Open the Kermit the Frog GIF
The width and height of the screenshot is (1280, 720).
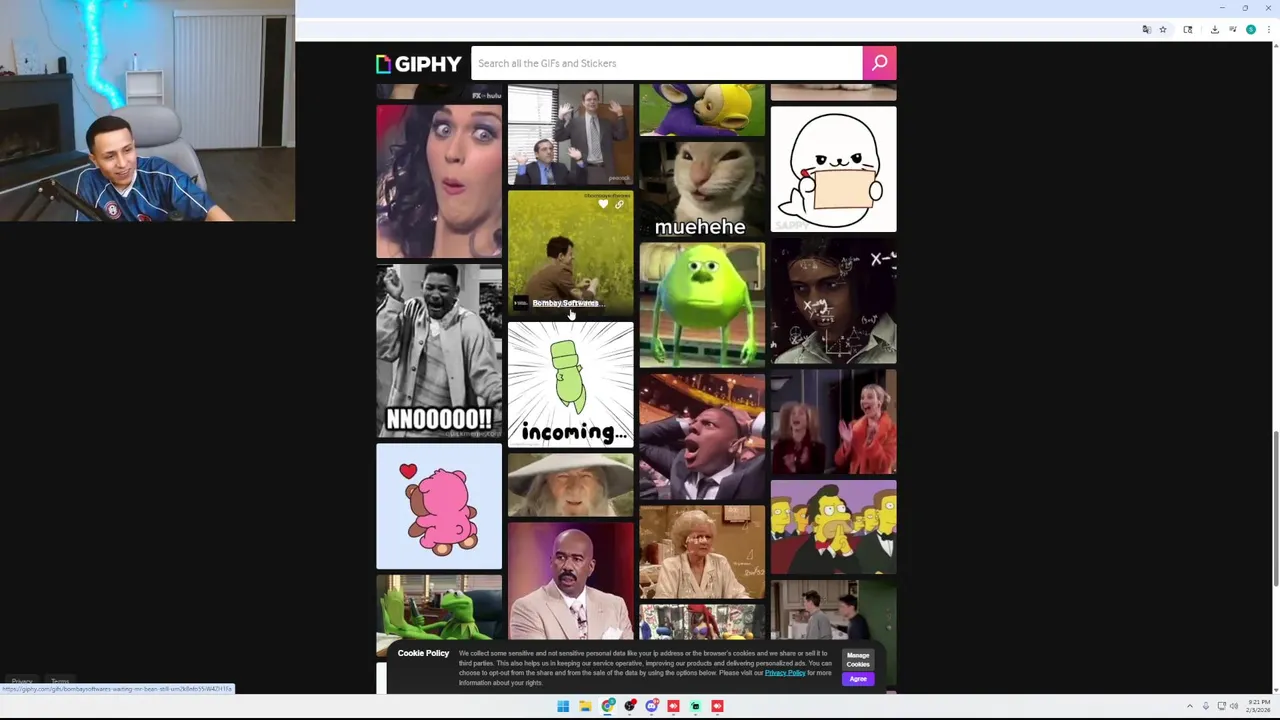[439, 607]
